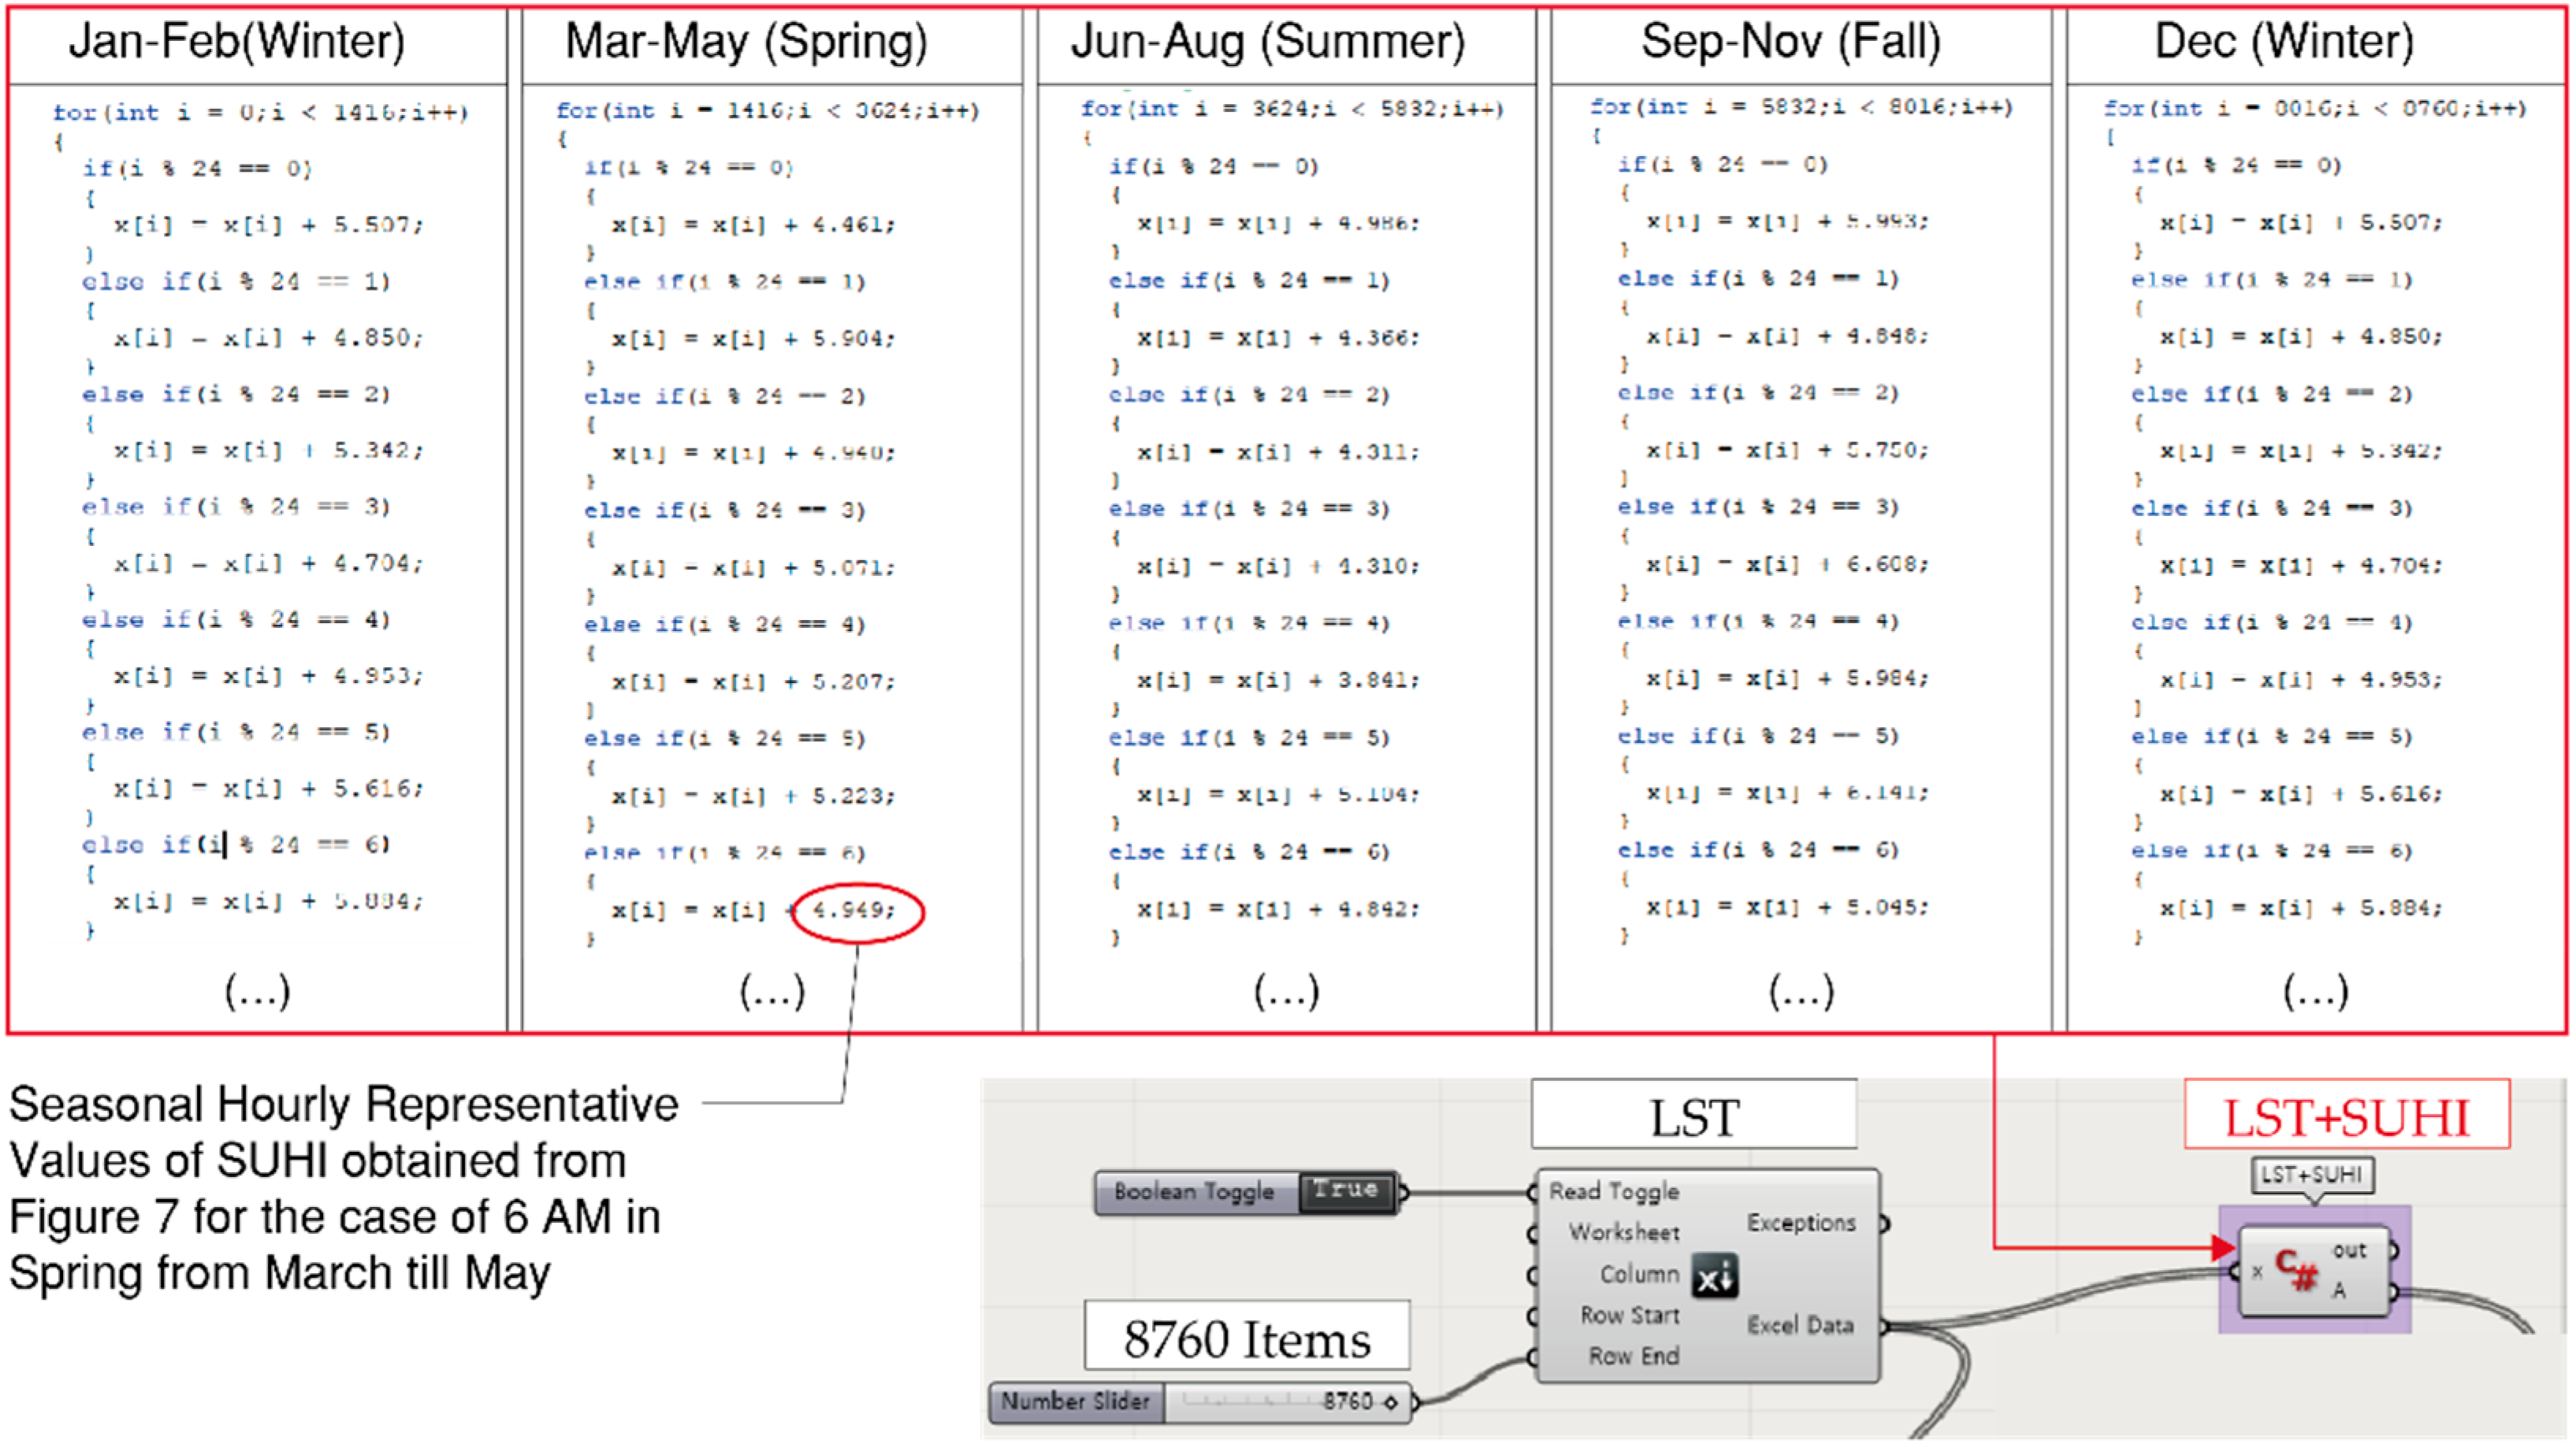This screenshot has width=2576, height=1452.
Task: Click the Worksheet input parameter
Action: click(1624, 1232)
